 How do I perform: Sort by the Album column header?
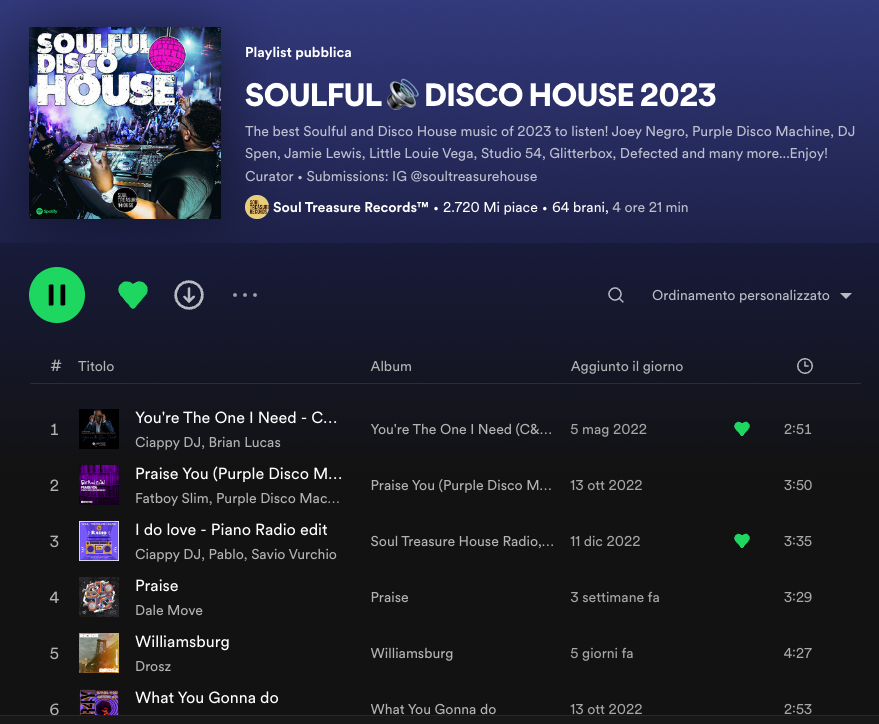click(391, 366)
